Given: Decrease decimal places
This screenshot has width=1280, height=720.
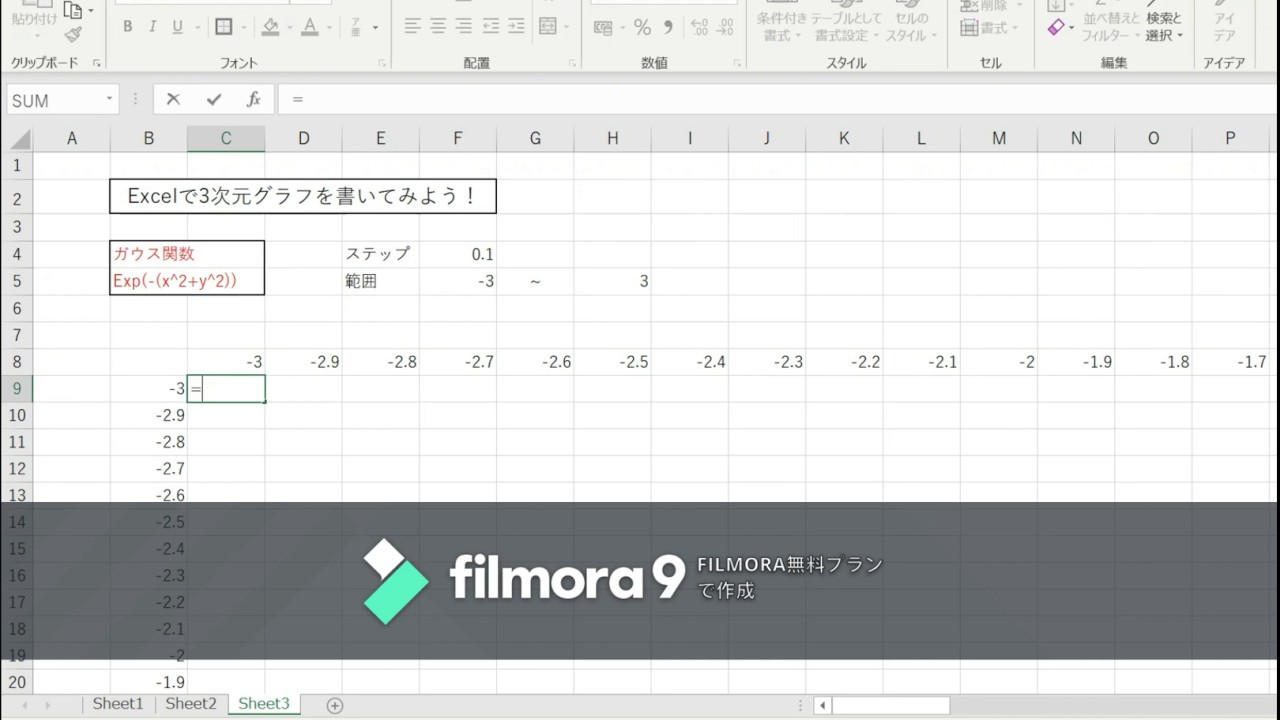Looking at the screenshot, I should tap(725, 27).
